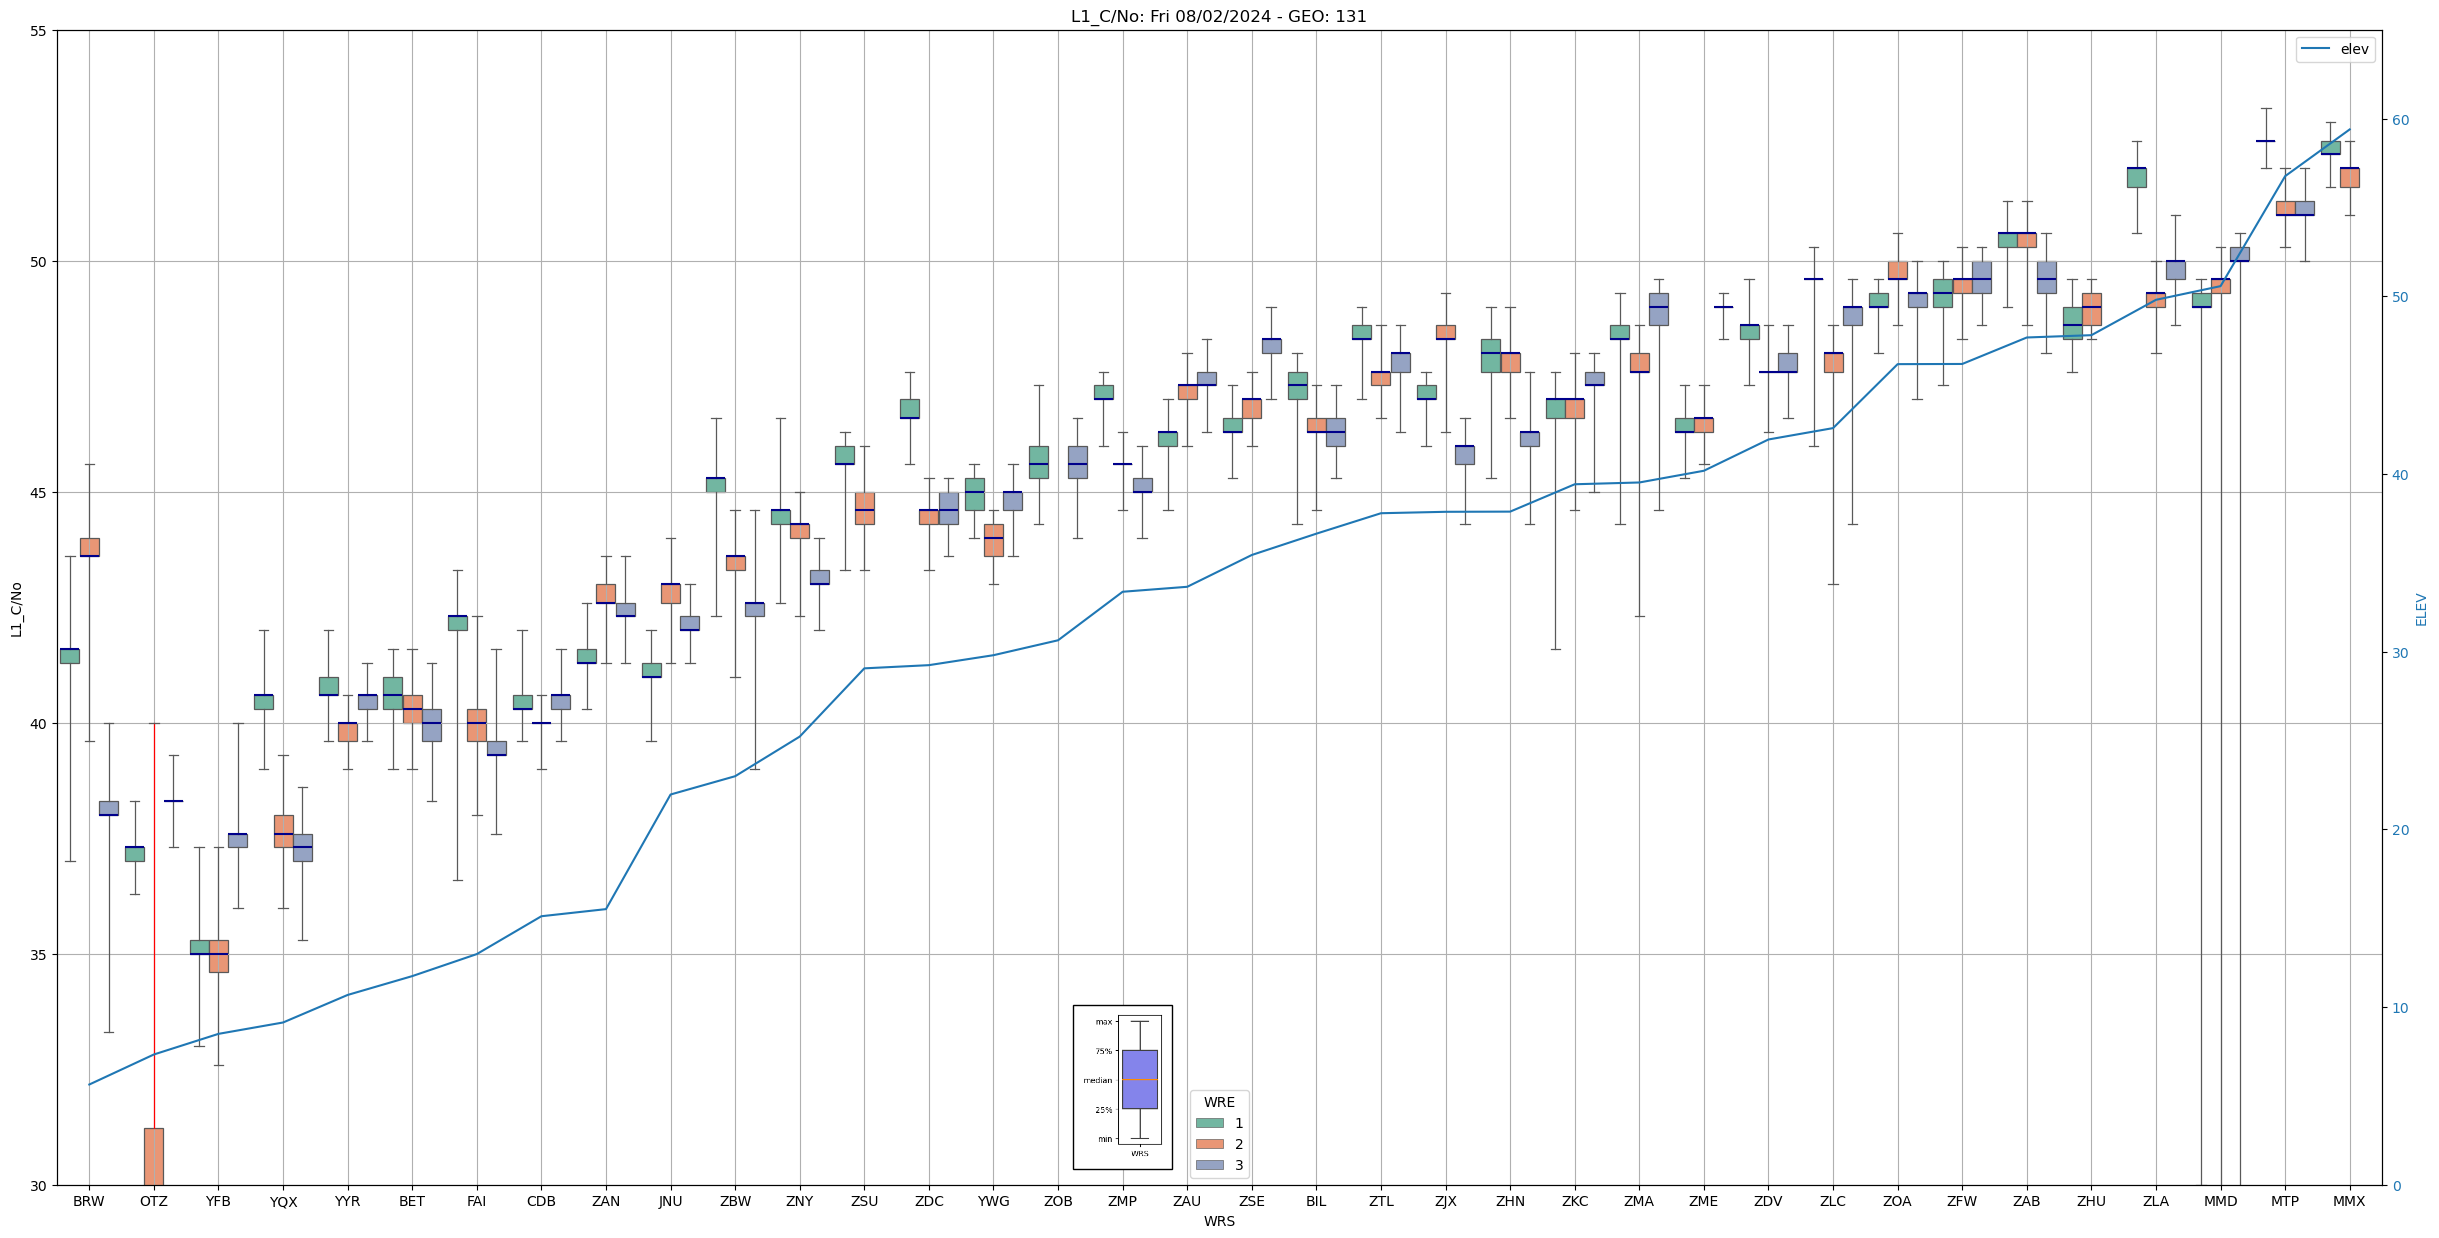Click the ZMP station label

click(1122, 1201)
